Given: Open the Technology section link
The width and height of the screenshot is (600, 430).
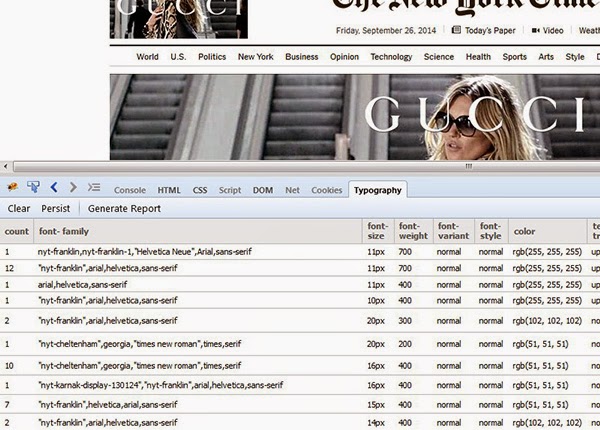Looking at the screenshot, I should [391, 57].
